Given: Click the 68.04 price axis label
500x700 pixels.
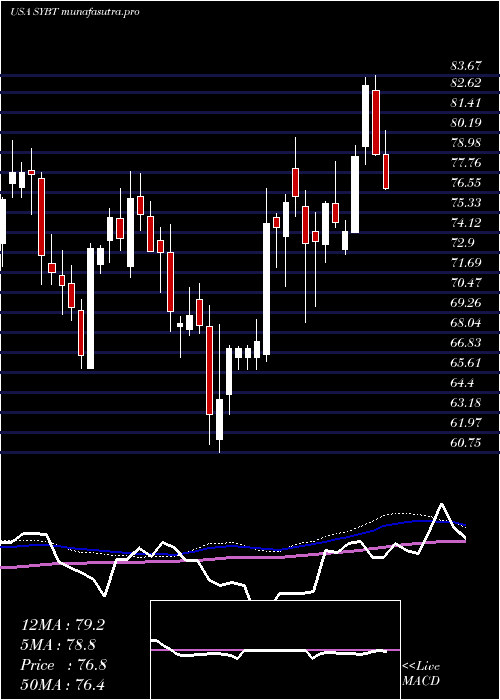Looking at the screenshot, I should [466, 322].
